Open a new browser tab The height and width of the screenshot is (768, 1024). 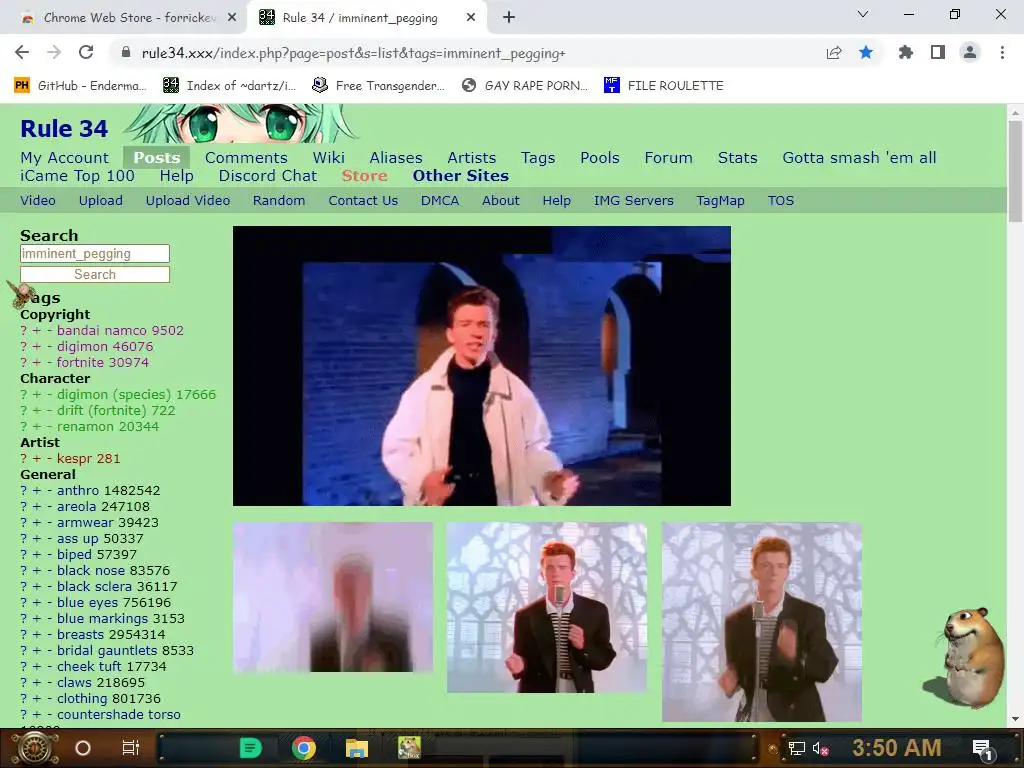pos(509,18)
